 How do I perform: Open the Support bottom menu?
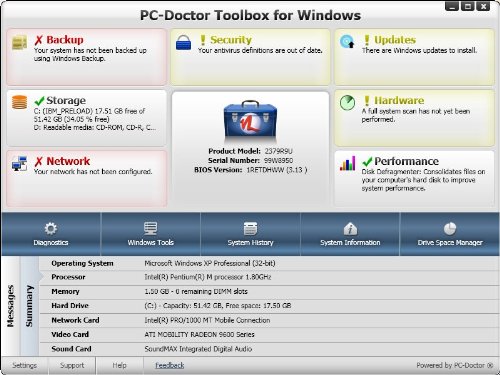tap(72, 366)
